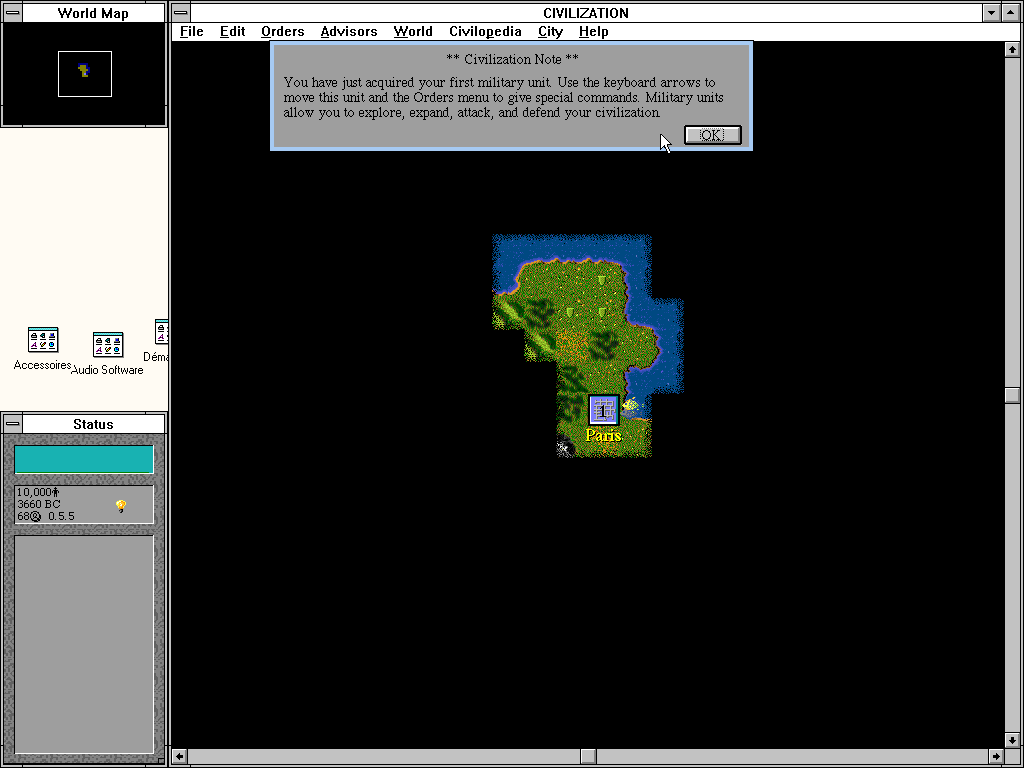Open the Advisors menu

(x=349, y=31)
